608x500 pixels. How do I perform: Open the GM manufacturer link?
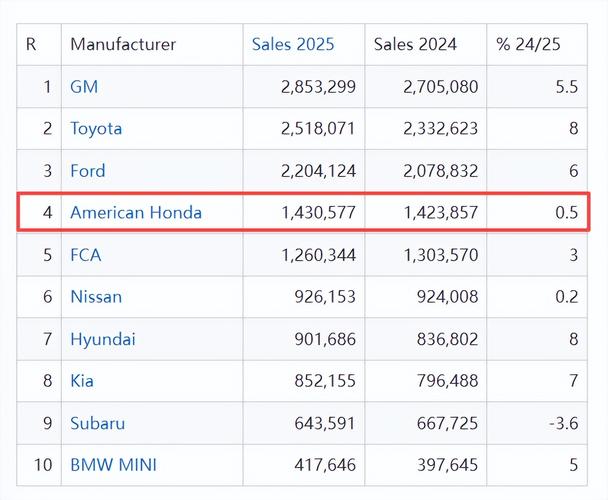pos(84,87)
